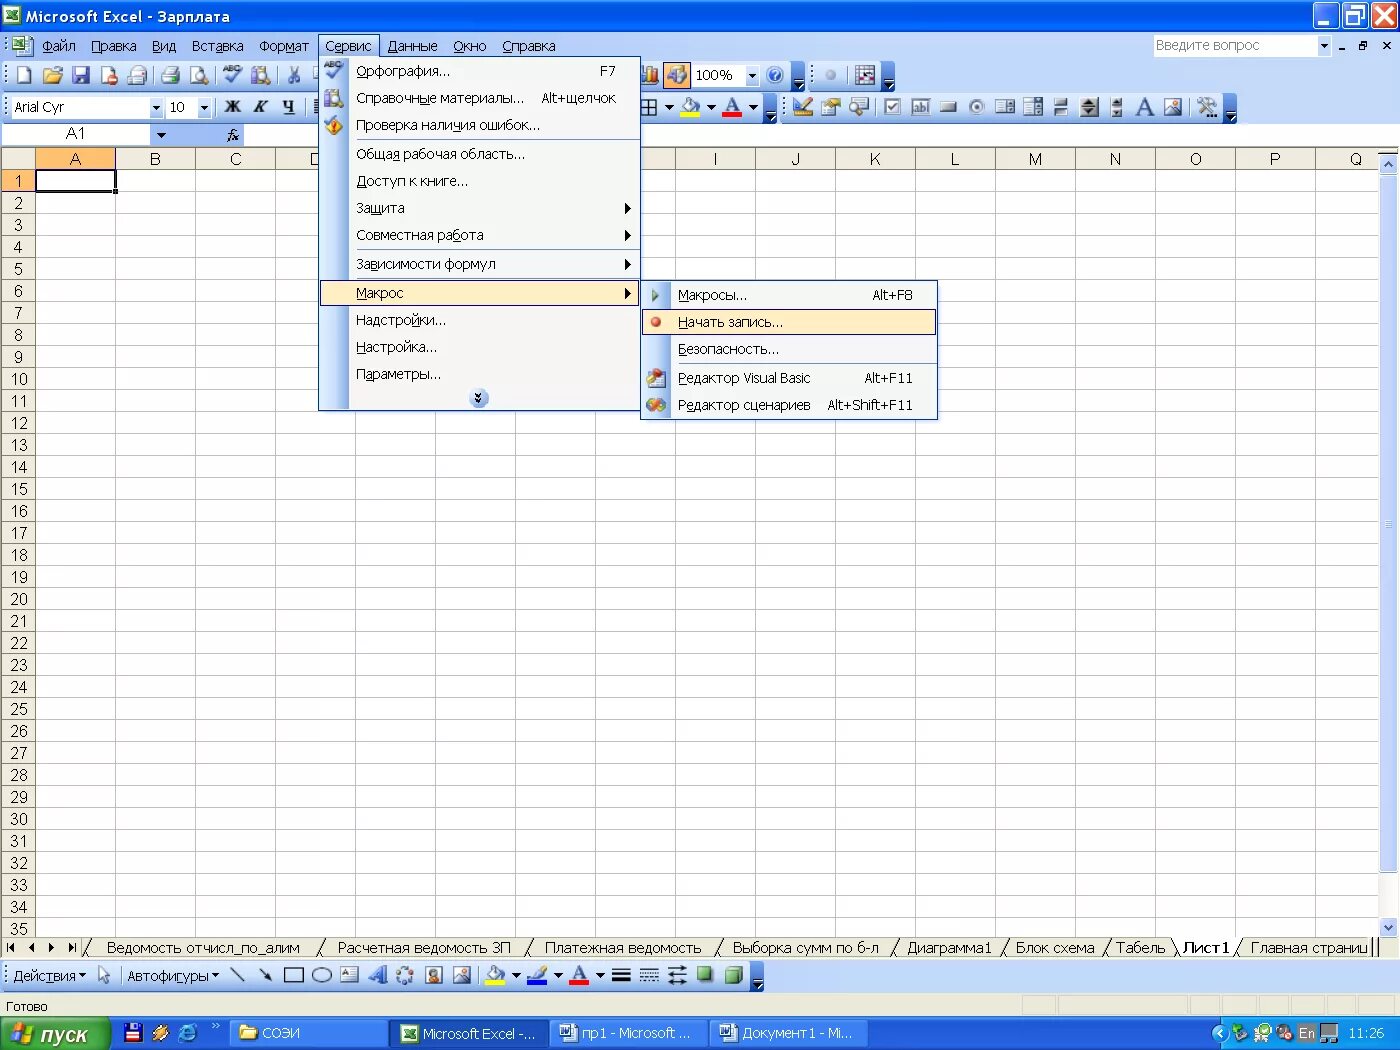
Task: Select the Rectangle drawing tool
Action: point(293,975)
